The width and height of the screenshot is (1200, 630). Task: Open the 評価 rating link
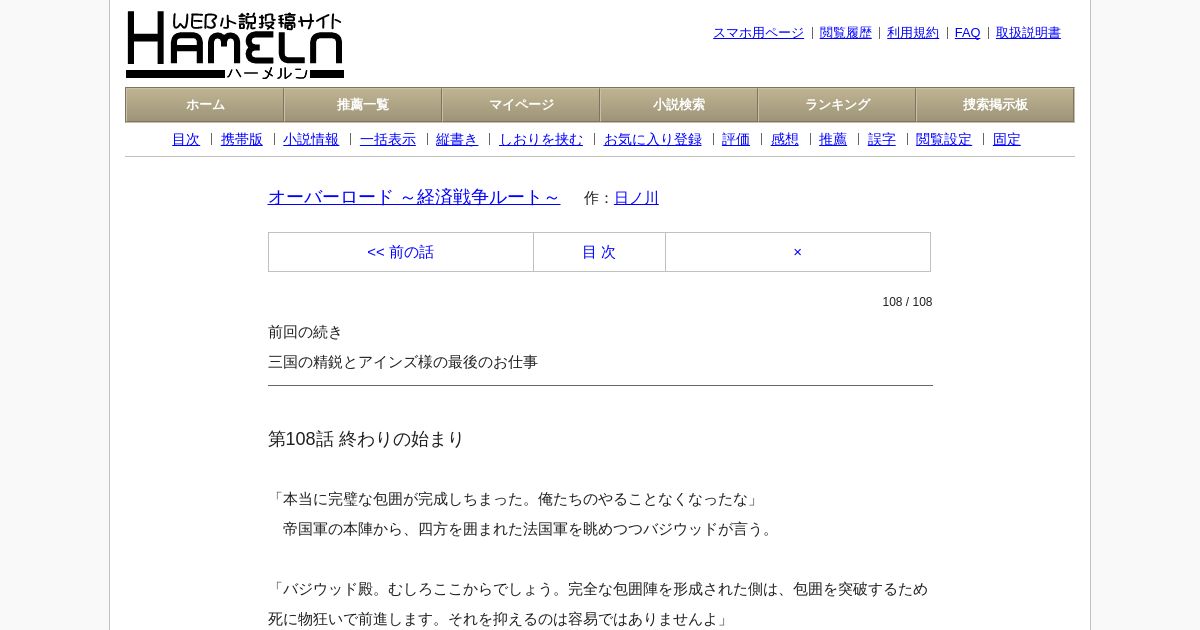[x=736, y=140]
